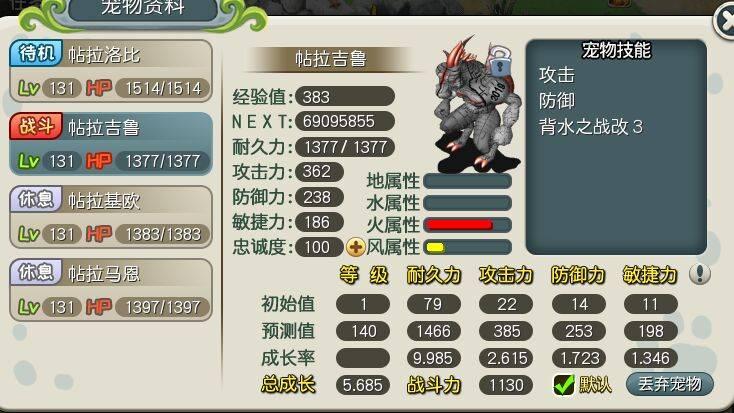Select the 防御 skill entry
Viewport: 734px width, 413px height.
point(557,101)
